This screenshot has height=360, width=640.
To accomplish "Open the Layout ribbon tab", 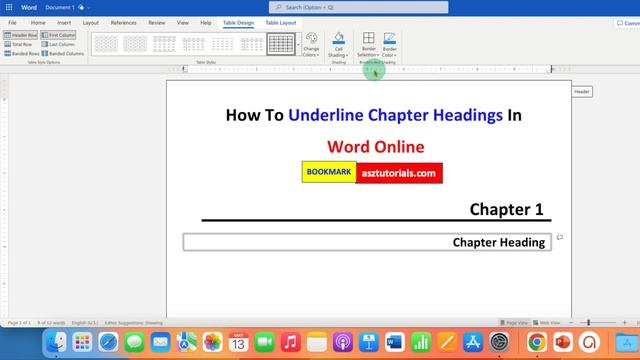I will click(91, 23).
